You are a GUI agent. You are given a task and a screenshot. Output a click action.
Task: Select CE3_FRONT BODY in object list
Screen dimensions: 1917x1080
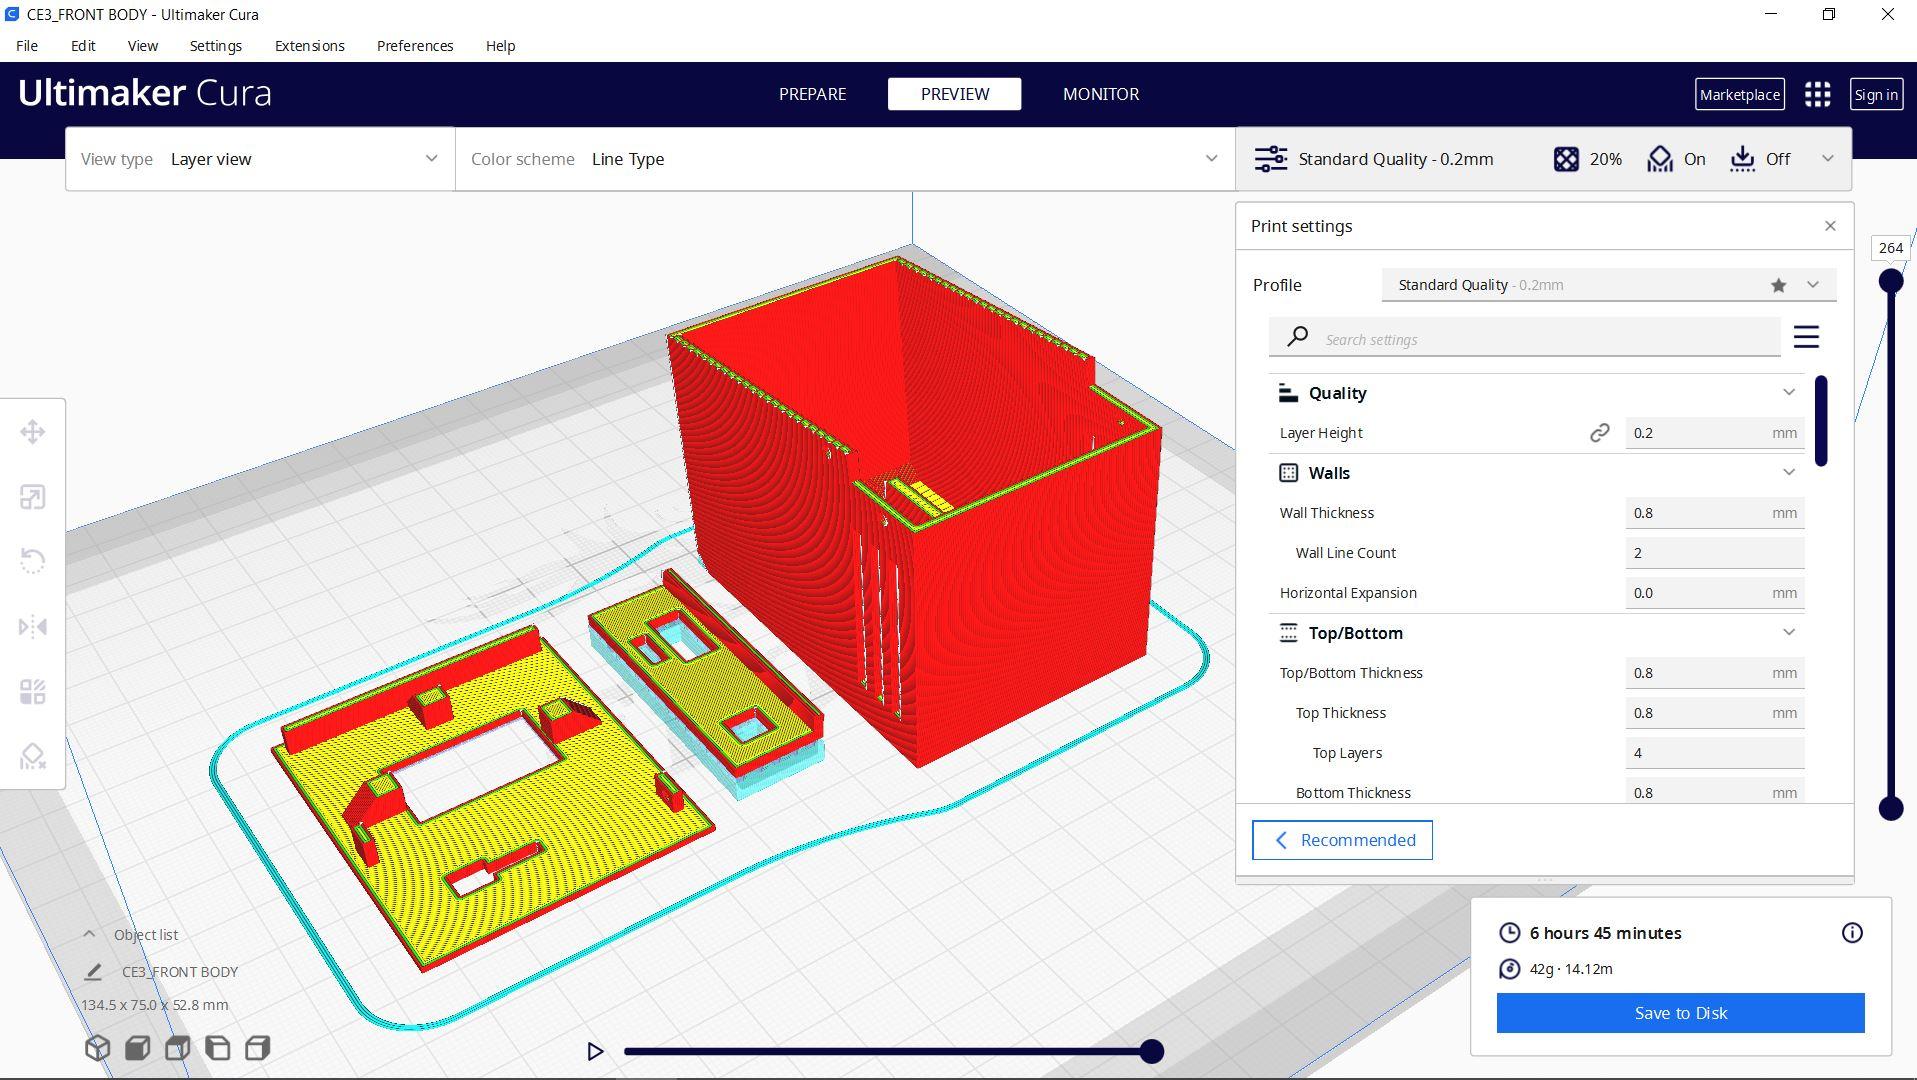180,972
